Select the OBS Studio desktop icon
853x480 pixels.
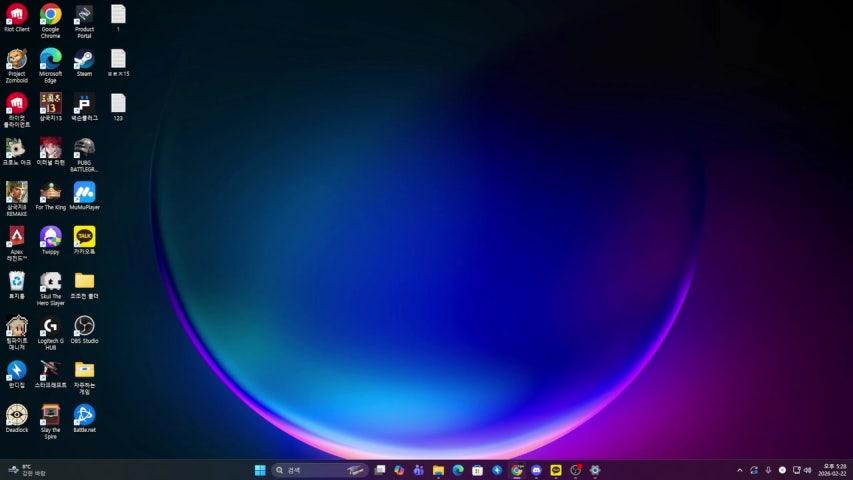(84, 325)
